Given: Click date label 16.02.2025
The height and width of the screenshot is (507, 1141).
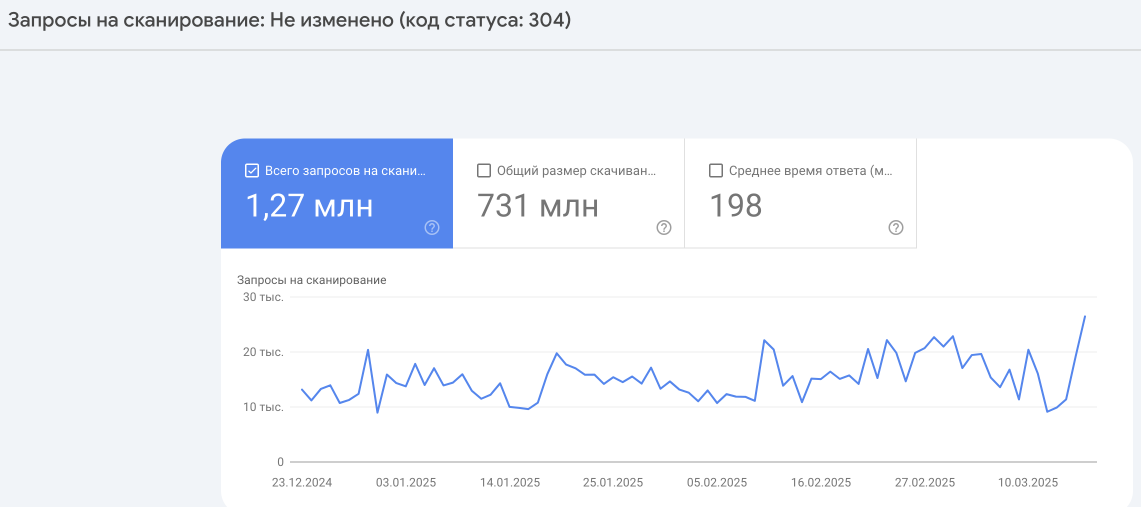Looking at the screenshot, I should point(820,483).
